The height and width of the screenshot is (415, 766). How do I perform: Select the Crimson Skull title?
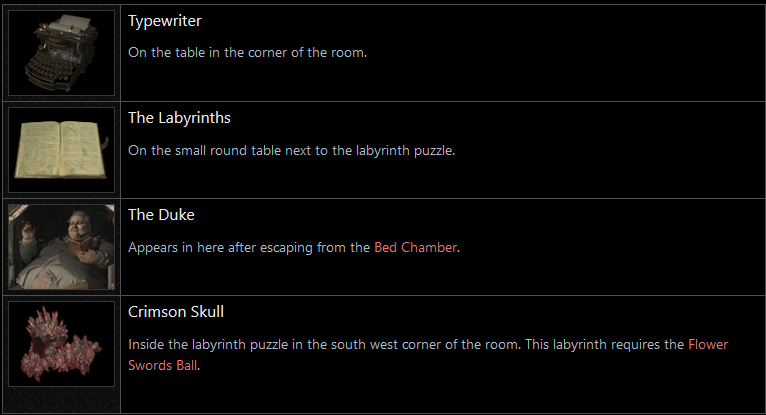point(175,312)
